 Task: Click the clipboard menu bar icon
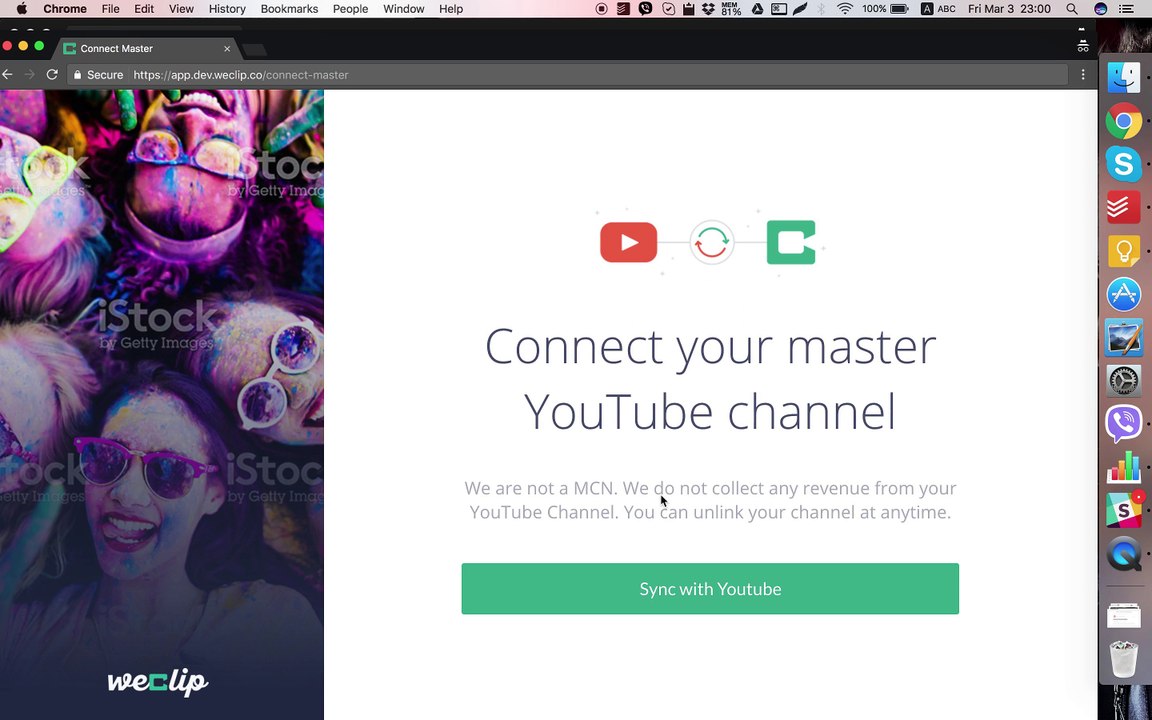point(688,9)
